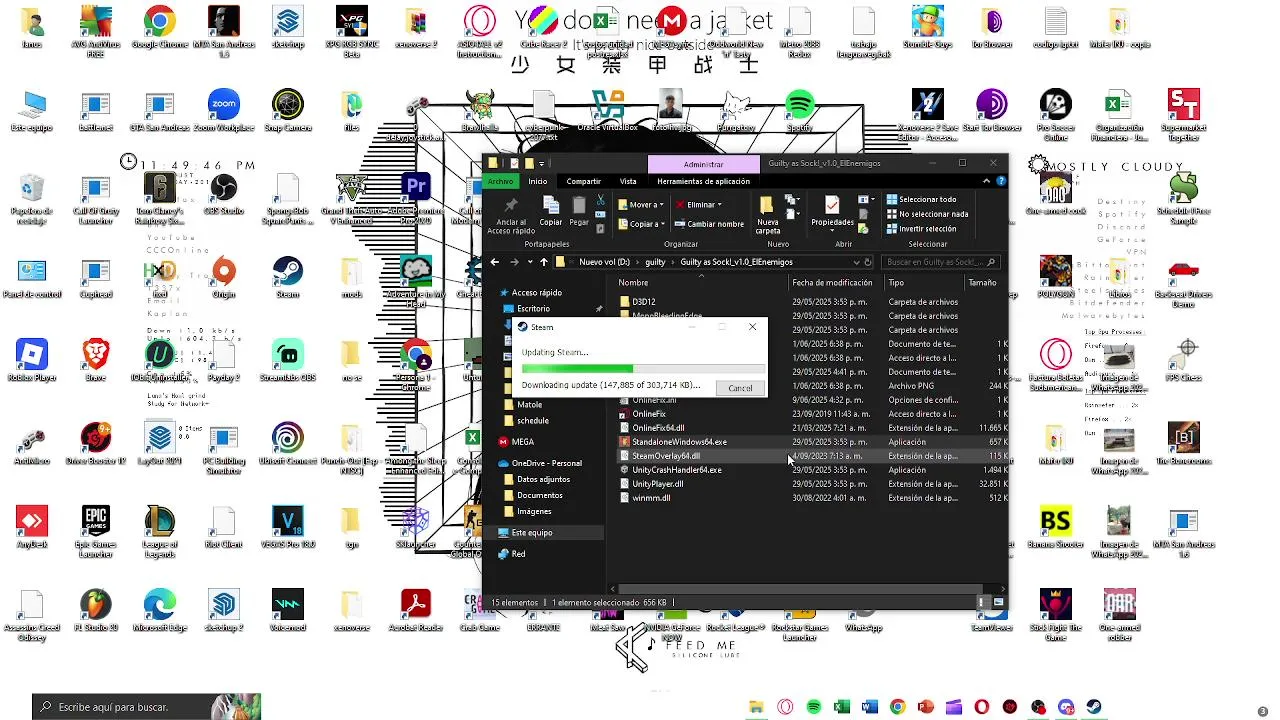Select winmm.dll file
The height and width of the screenshot is (720, 1280).
pos(651,498)
